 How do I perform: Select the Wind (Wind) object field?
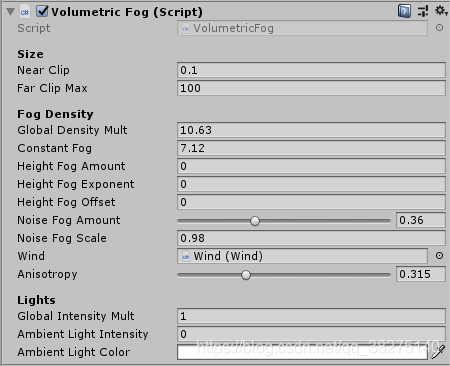[x=302, y=256]
